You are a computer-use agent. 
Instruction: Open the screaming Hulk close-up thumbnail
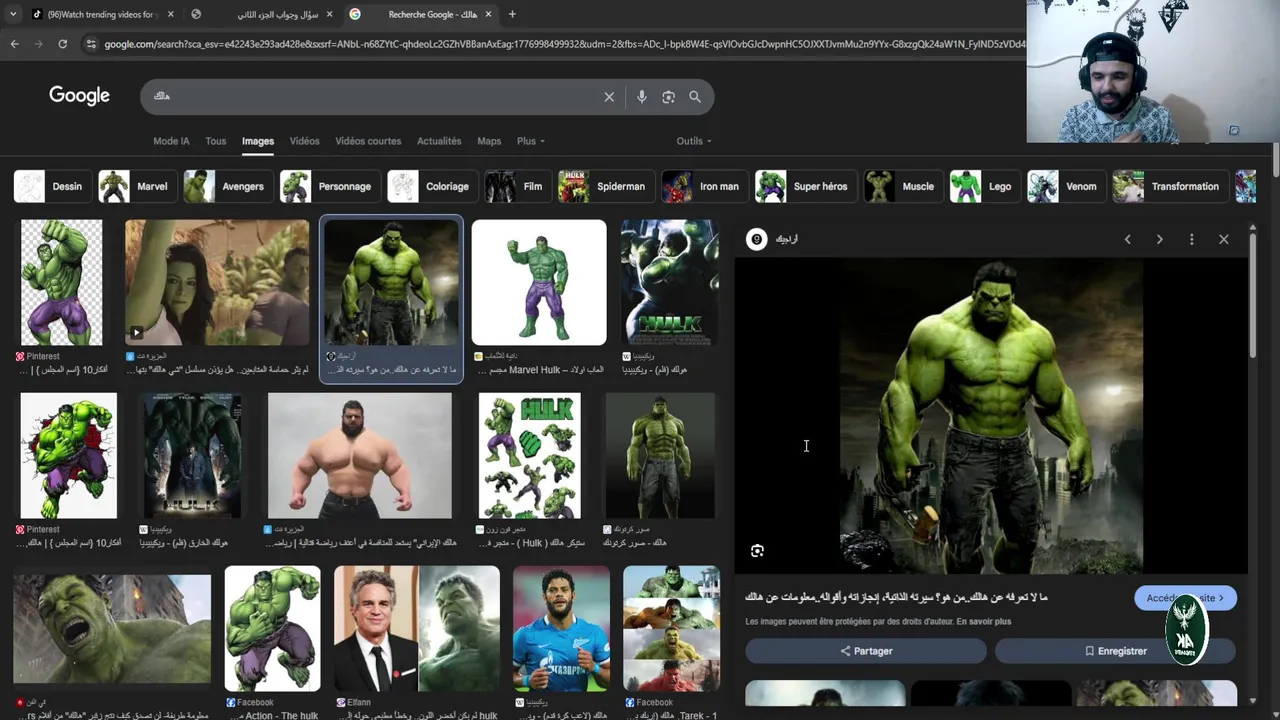click(112, 629)
